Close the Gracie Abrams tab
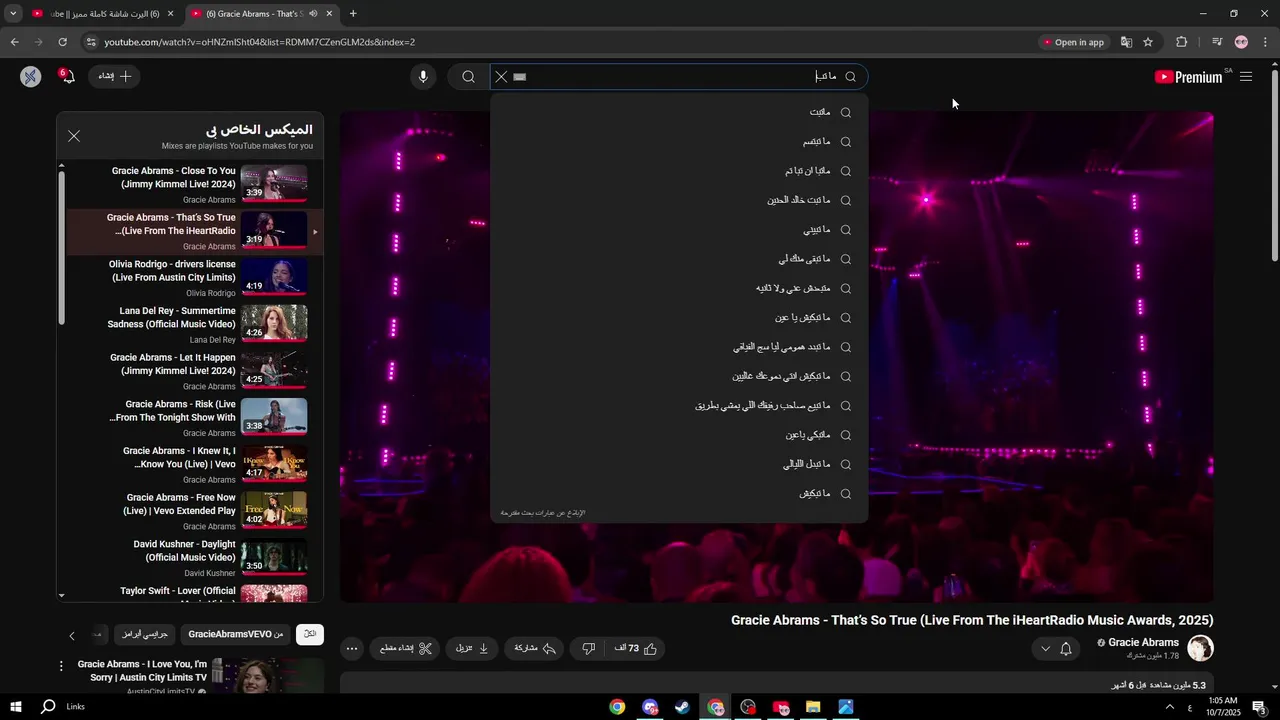 point(329,14)
